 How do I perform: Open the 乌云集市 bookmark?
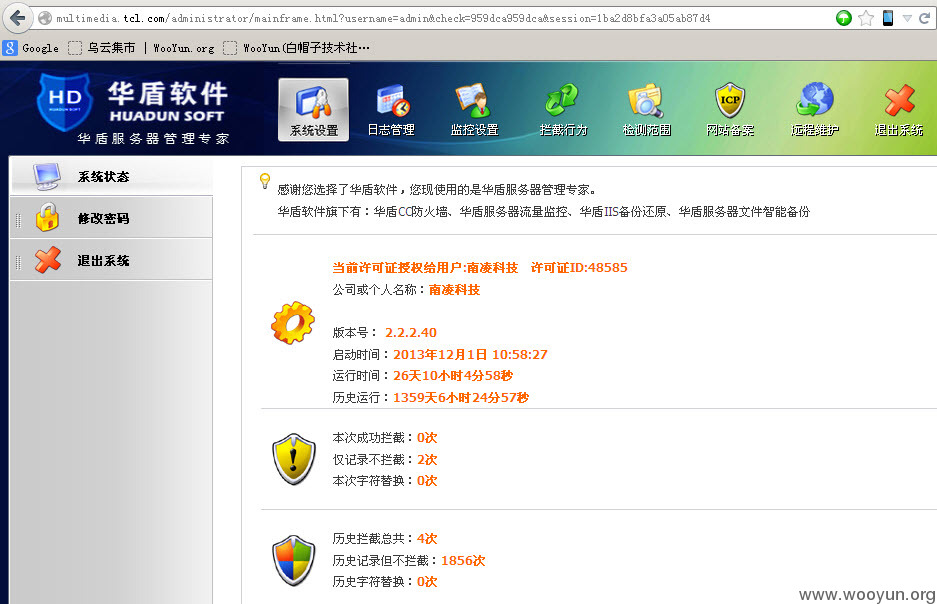[x=102, y=48]
